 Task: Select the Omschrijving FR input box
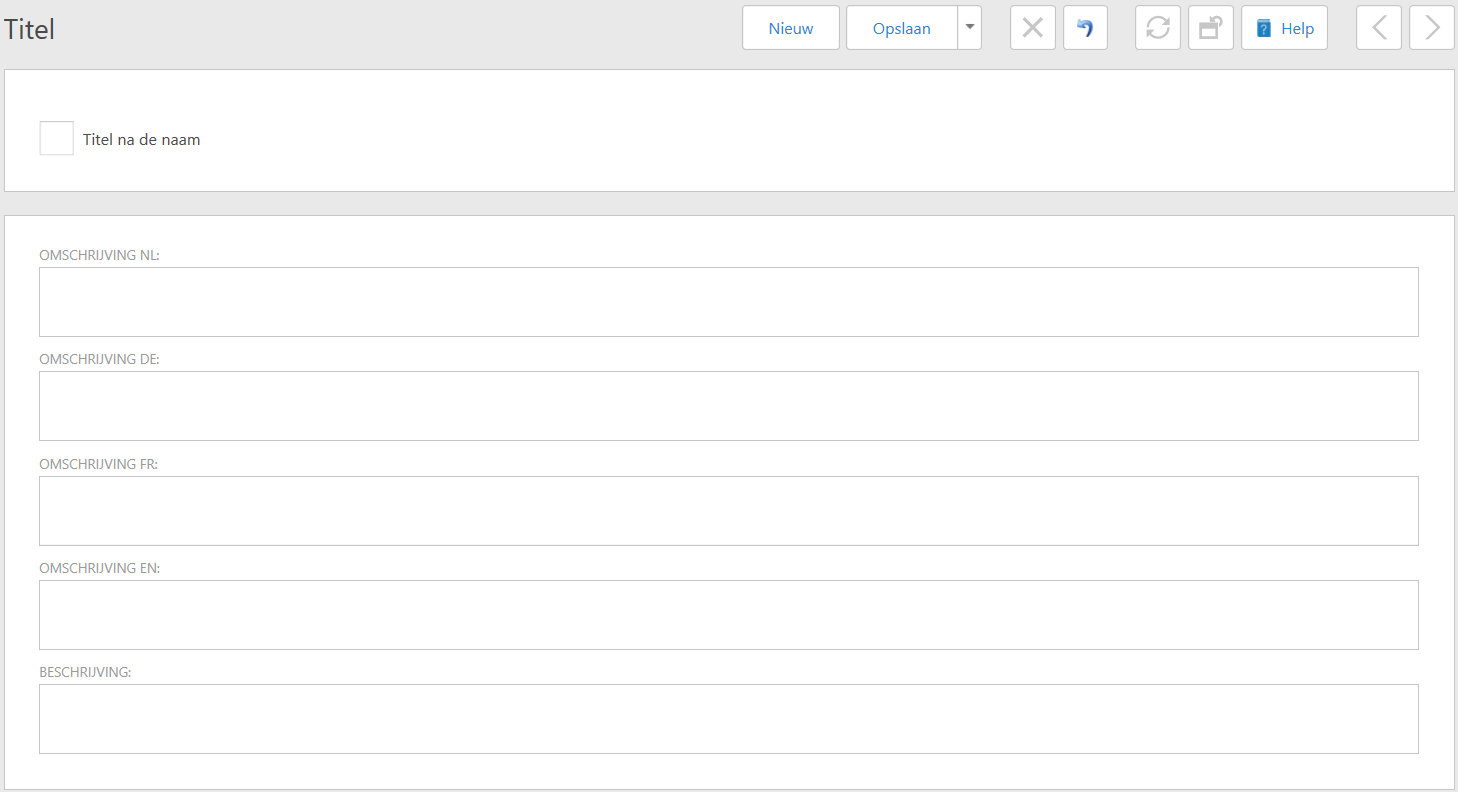[x=728, y=511]
